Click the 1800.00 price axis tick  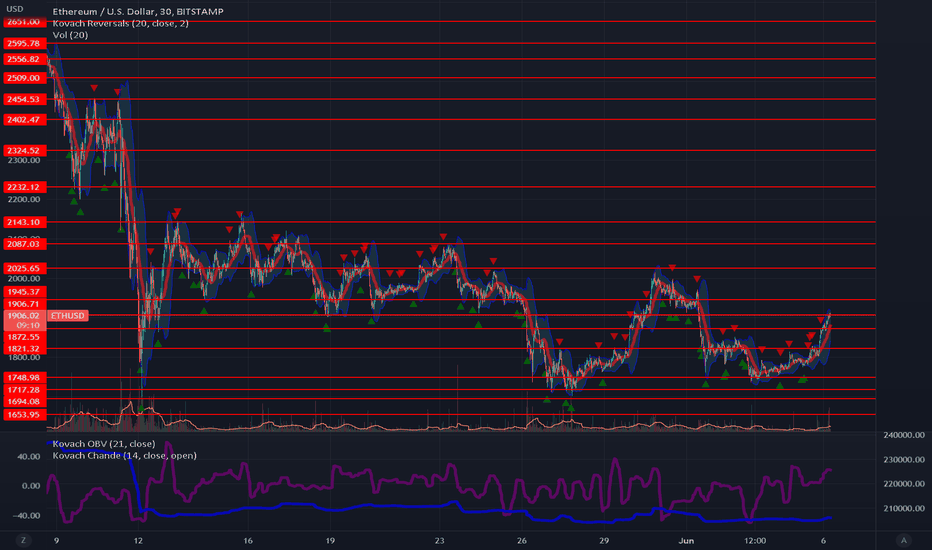[x=24, y=357]
